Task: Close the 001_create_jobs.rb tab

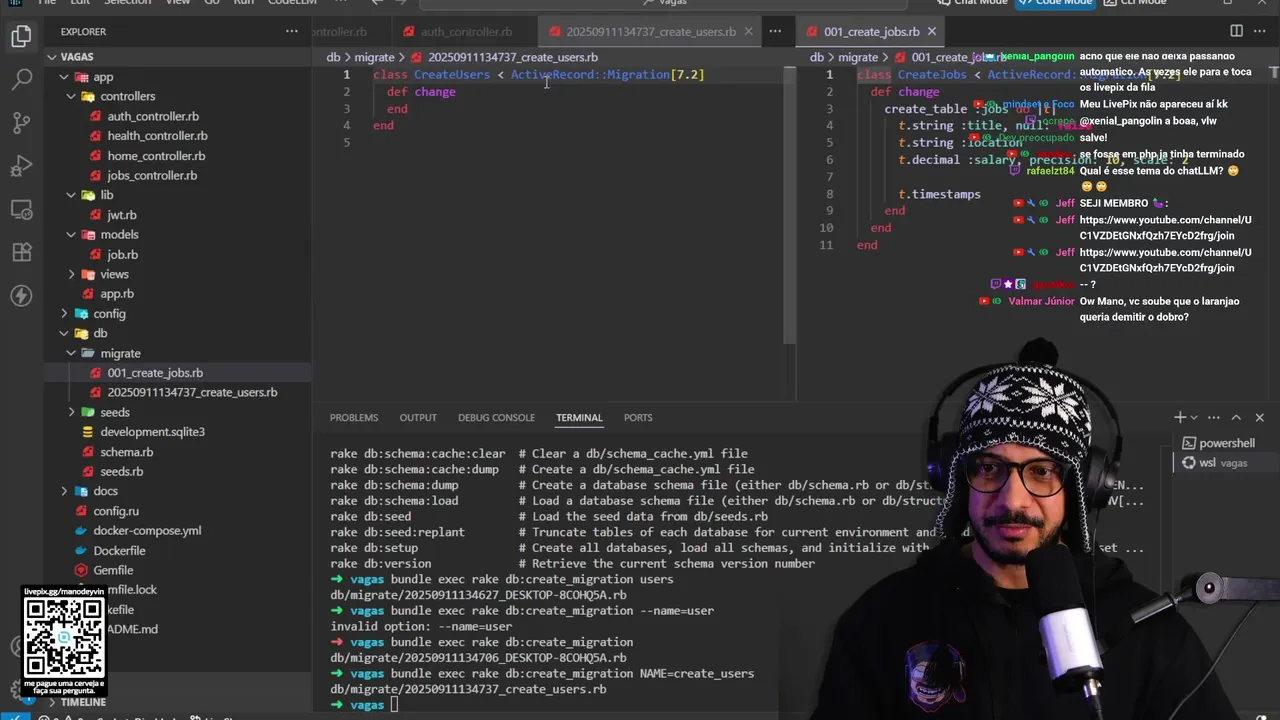Action: pyautogui.click(x=931, y=31)
